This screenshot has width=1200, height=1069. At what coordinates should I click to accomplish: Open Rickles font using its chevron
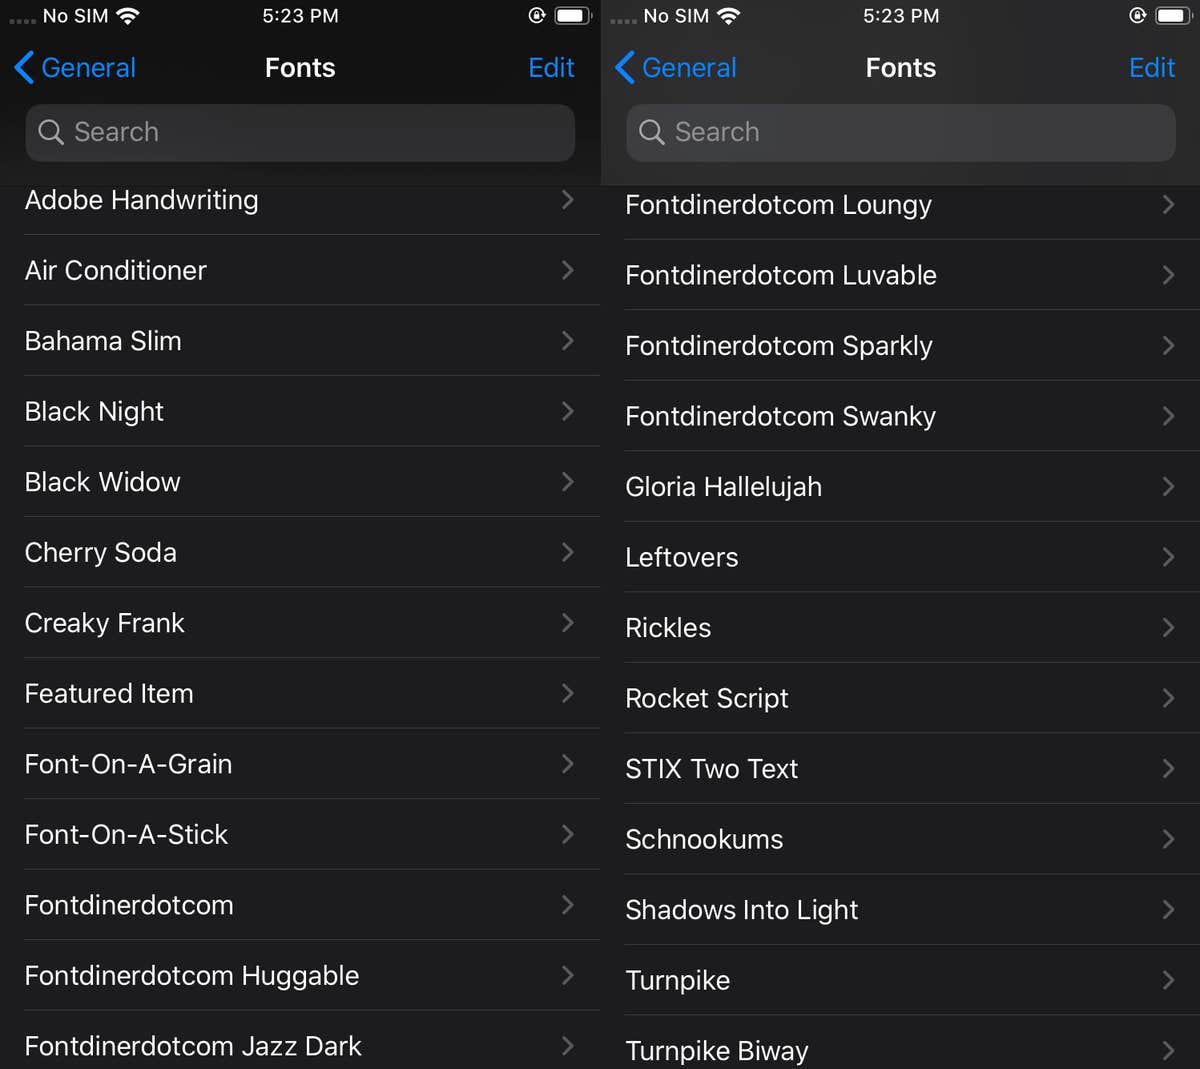point(1168,628)
